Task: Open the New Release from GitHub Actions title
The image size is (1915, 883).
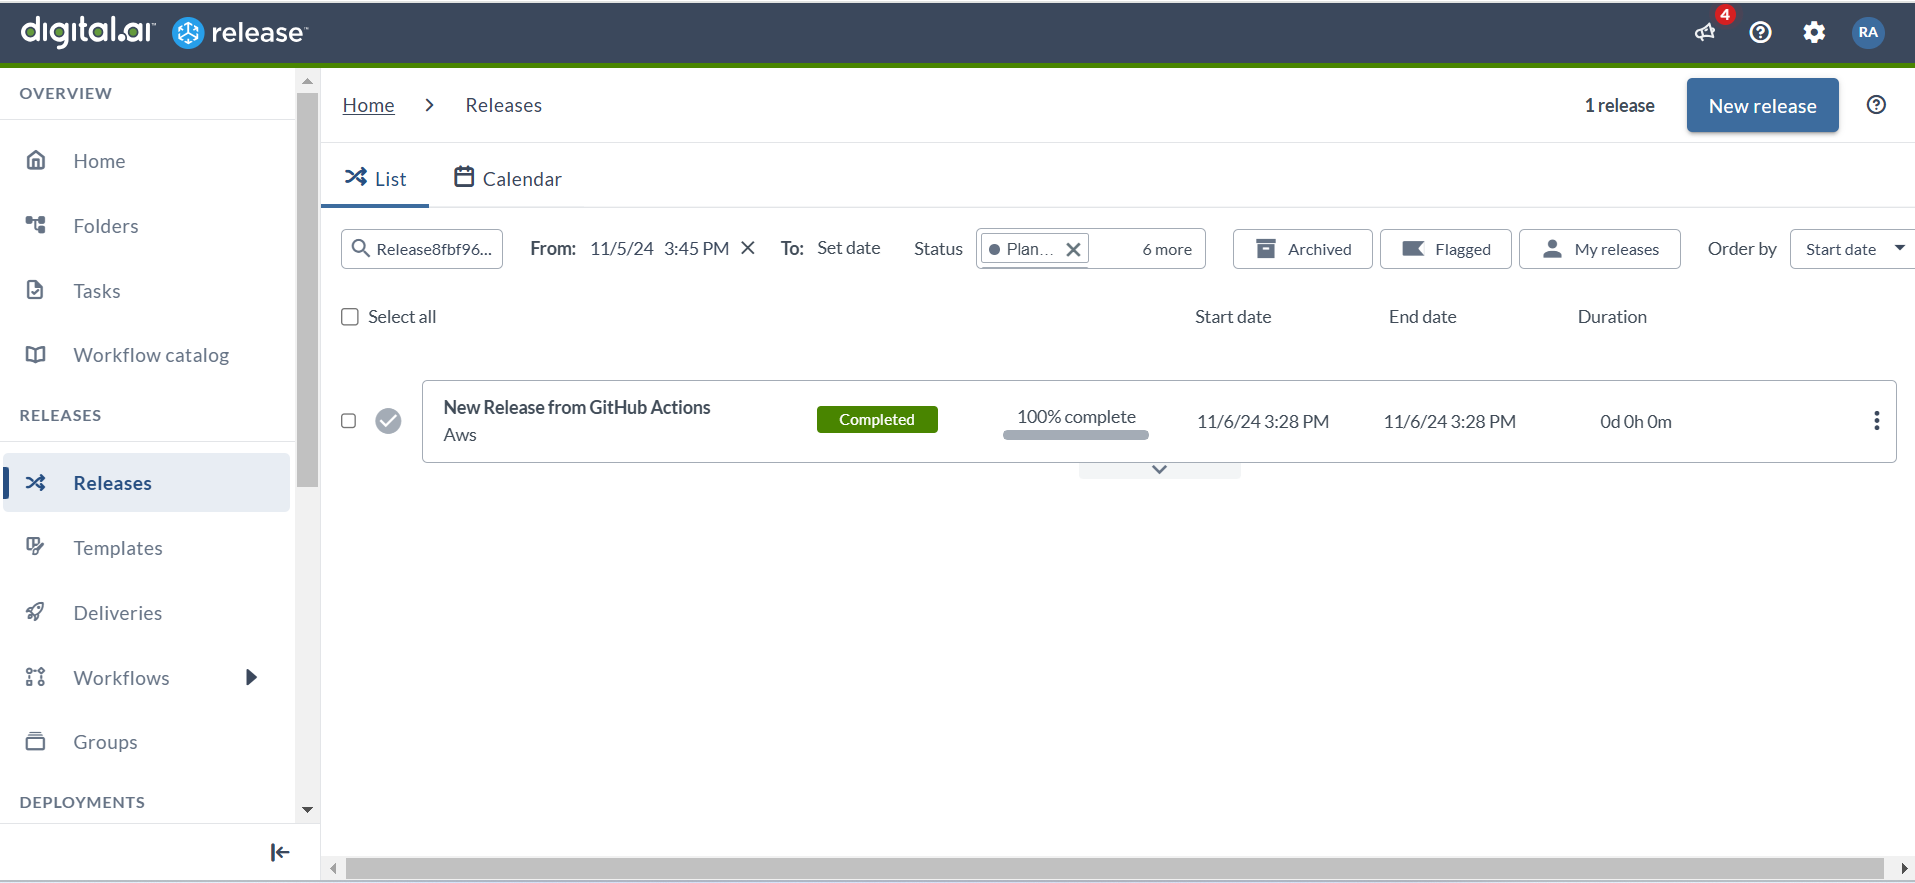Action: 577,407
